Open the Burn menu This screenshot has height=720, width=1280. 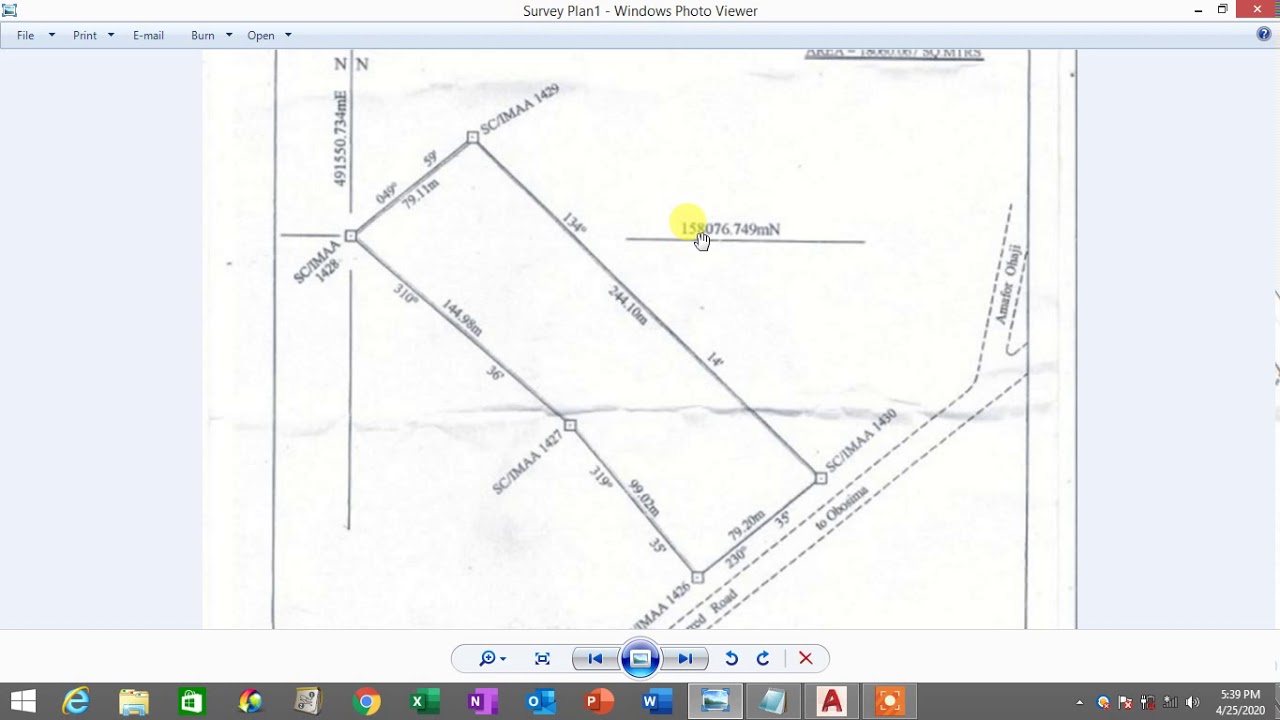coord(203,35)
